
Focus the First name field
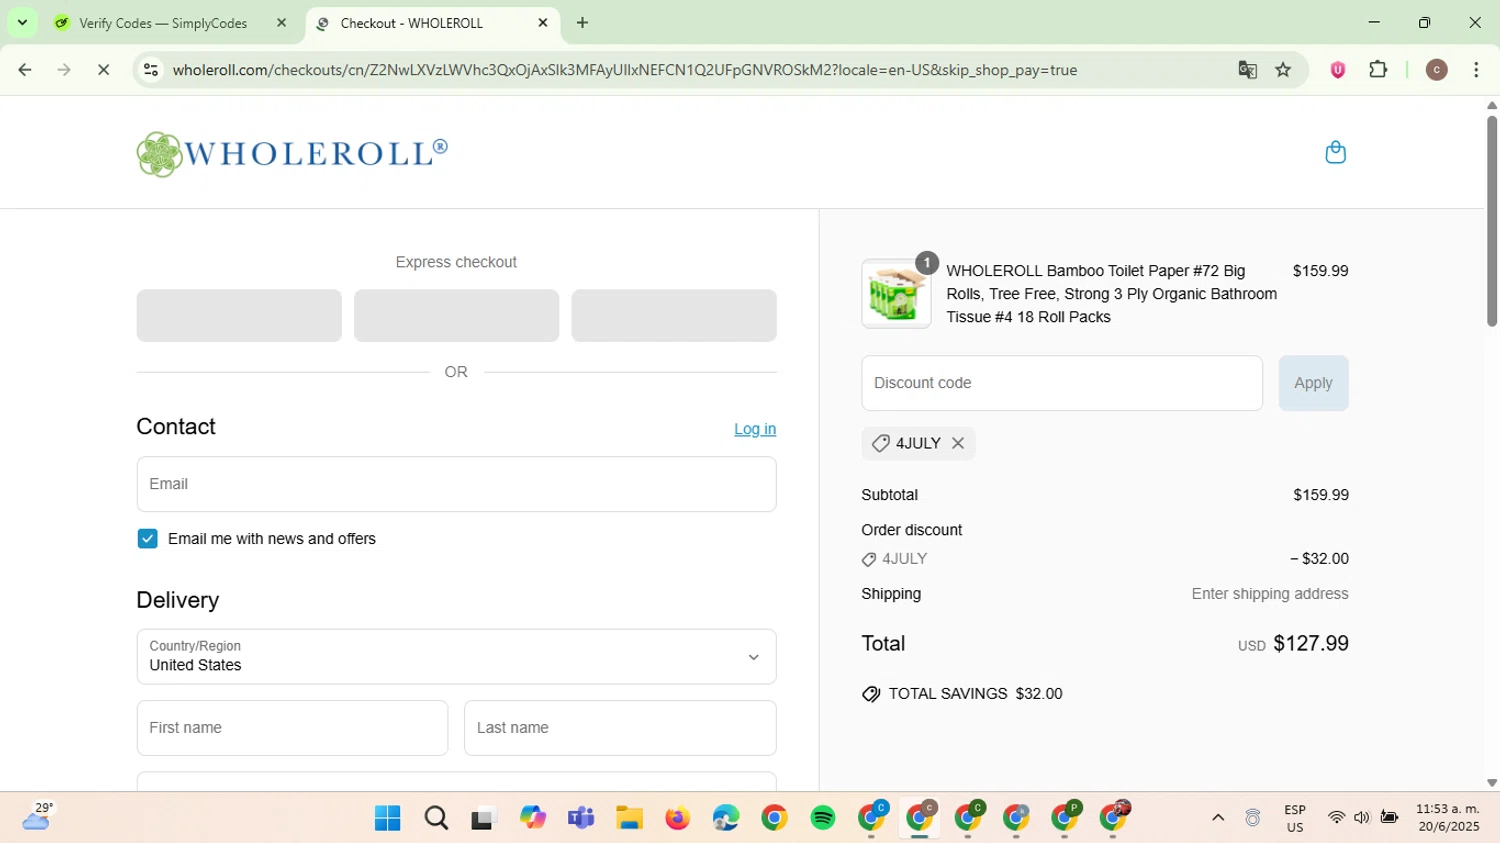292,728
